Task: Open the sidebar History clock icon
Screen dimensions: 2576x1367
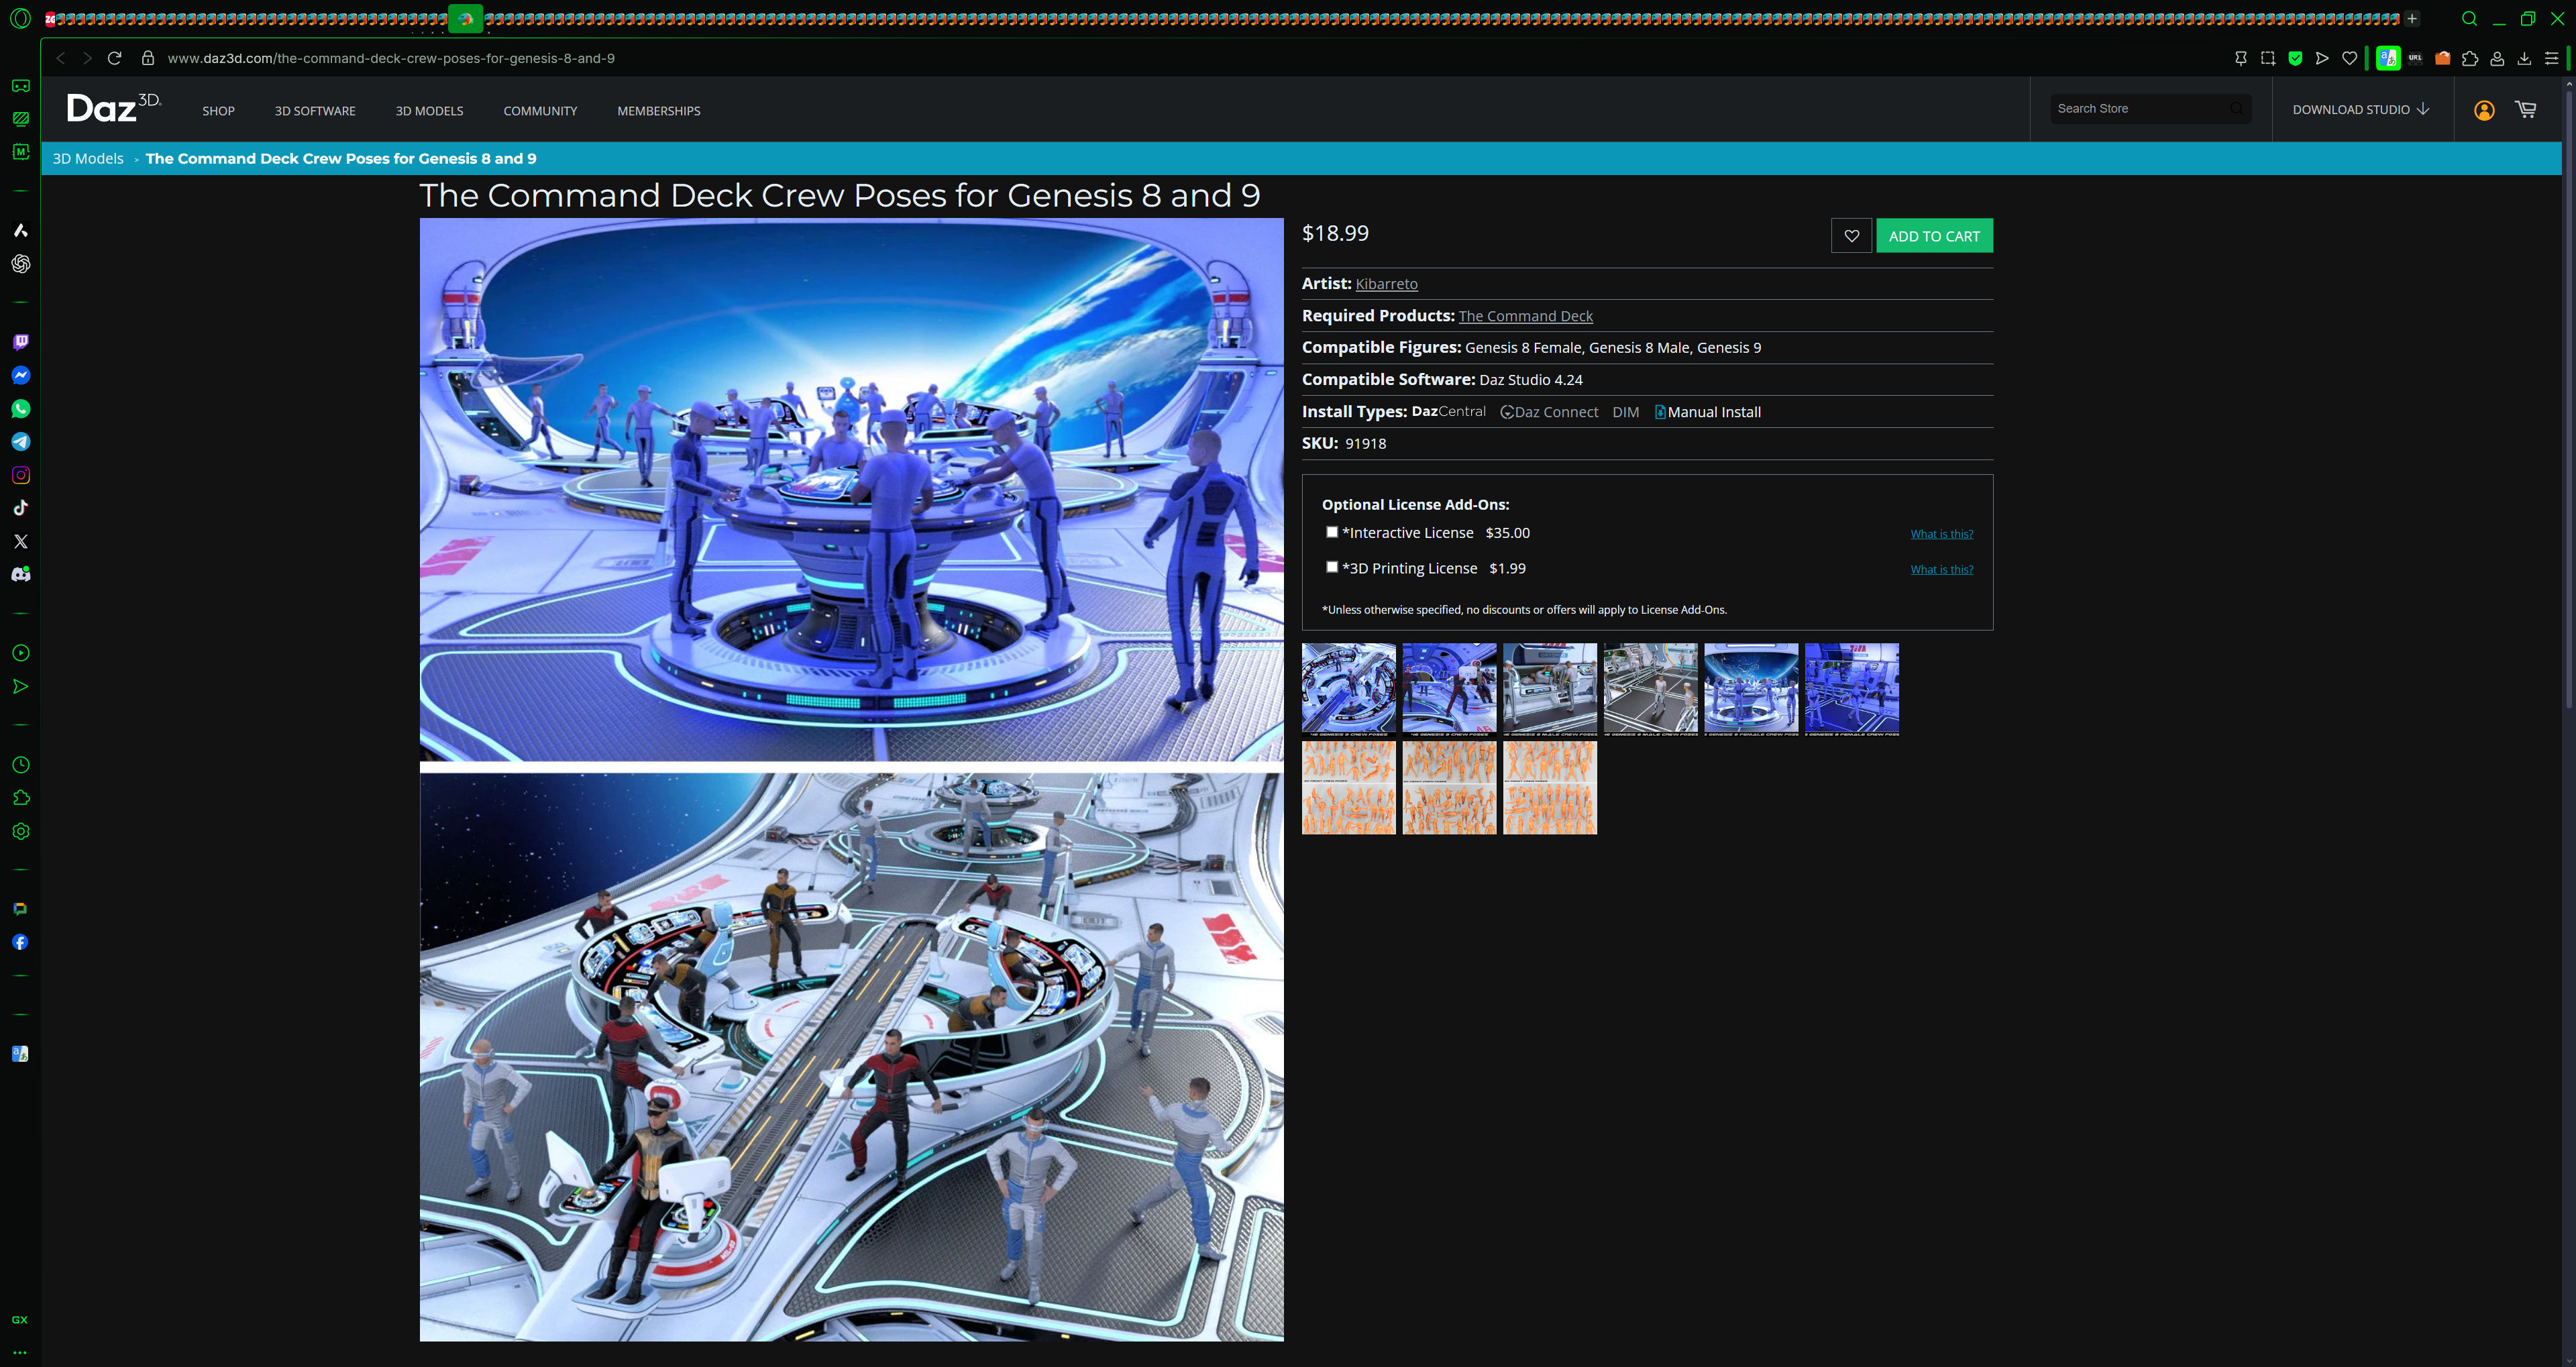Action: 20,765
